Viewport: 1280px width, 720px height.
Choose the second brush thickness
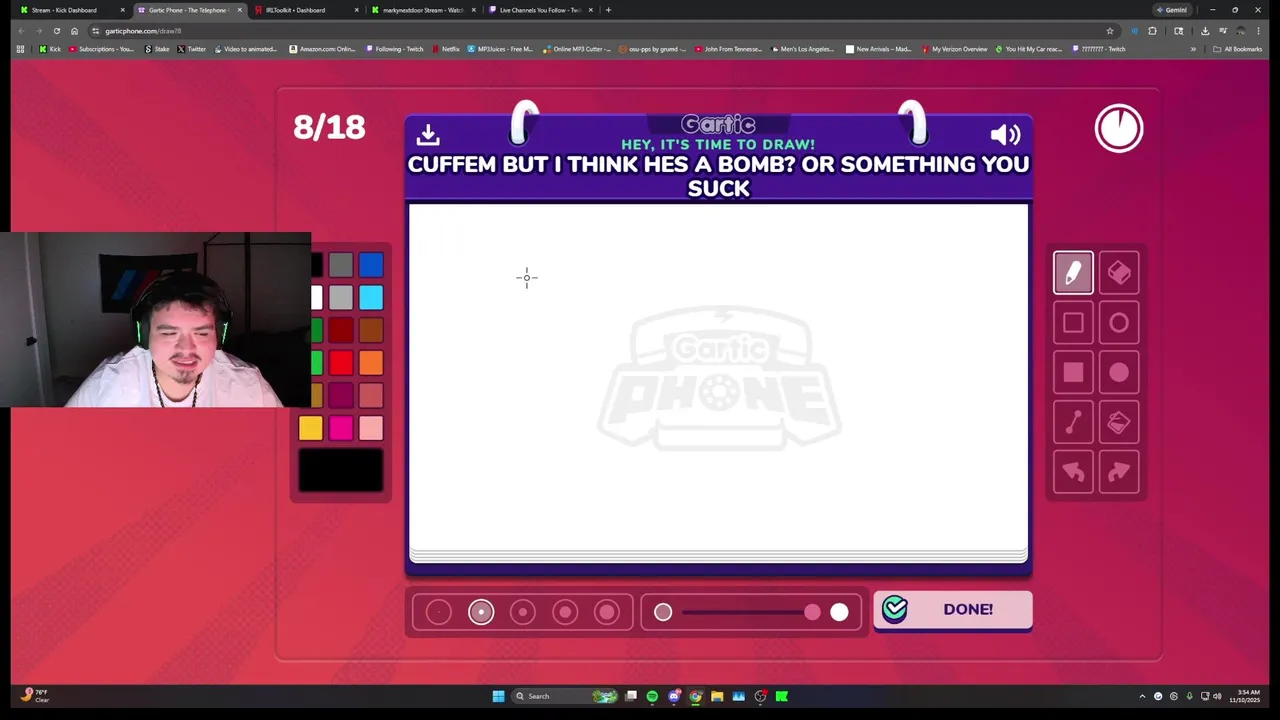pyautogui.click(x=481, y=612)
